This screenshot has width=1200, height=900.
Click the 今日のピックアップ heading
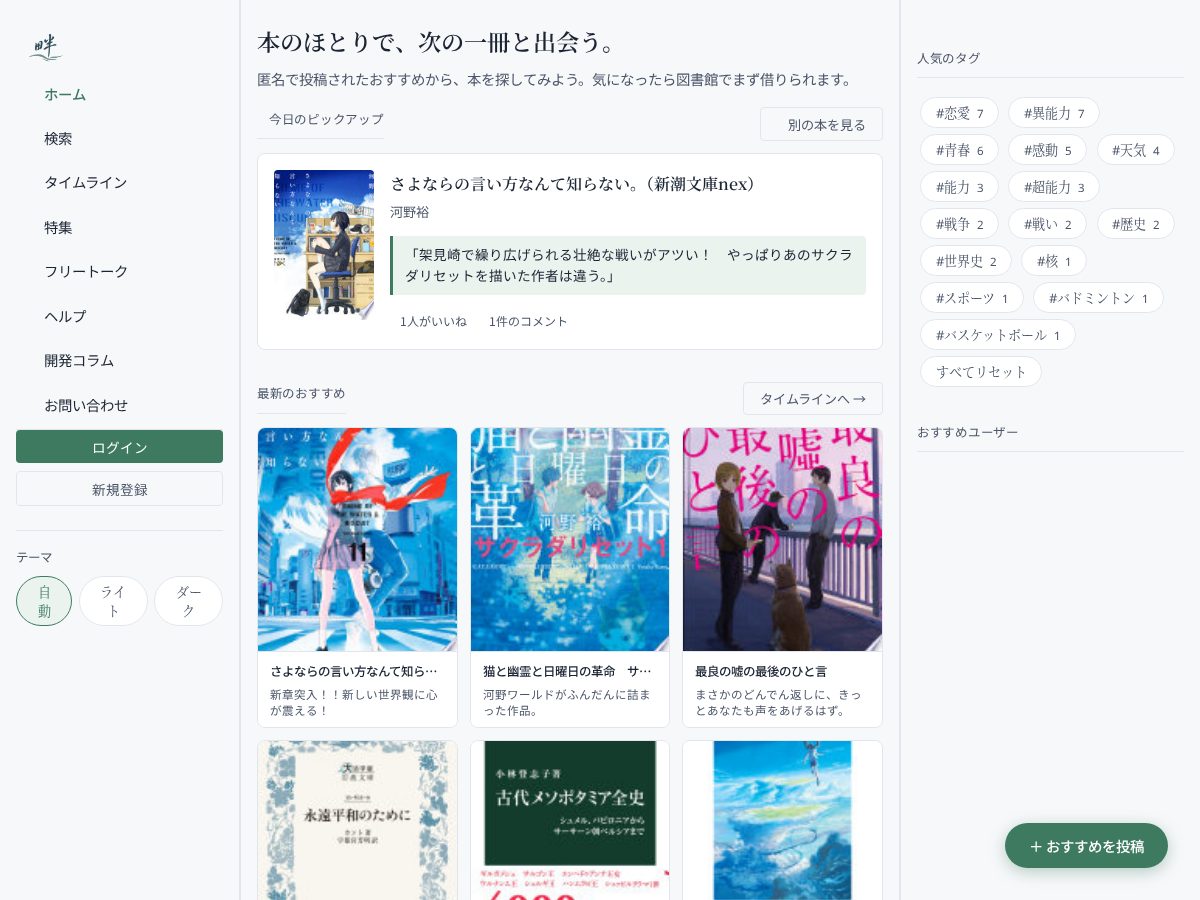click(325, 119)
